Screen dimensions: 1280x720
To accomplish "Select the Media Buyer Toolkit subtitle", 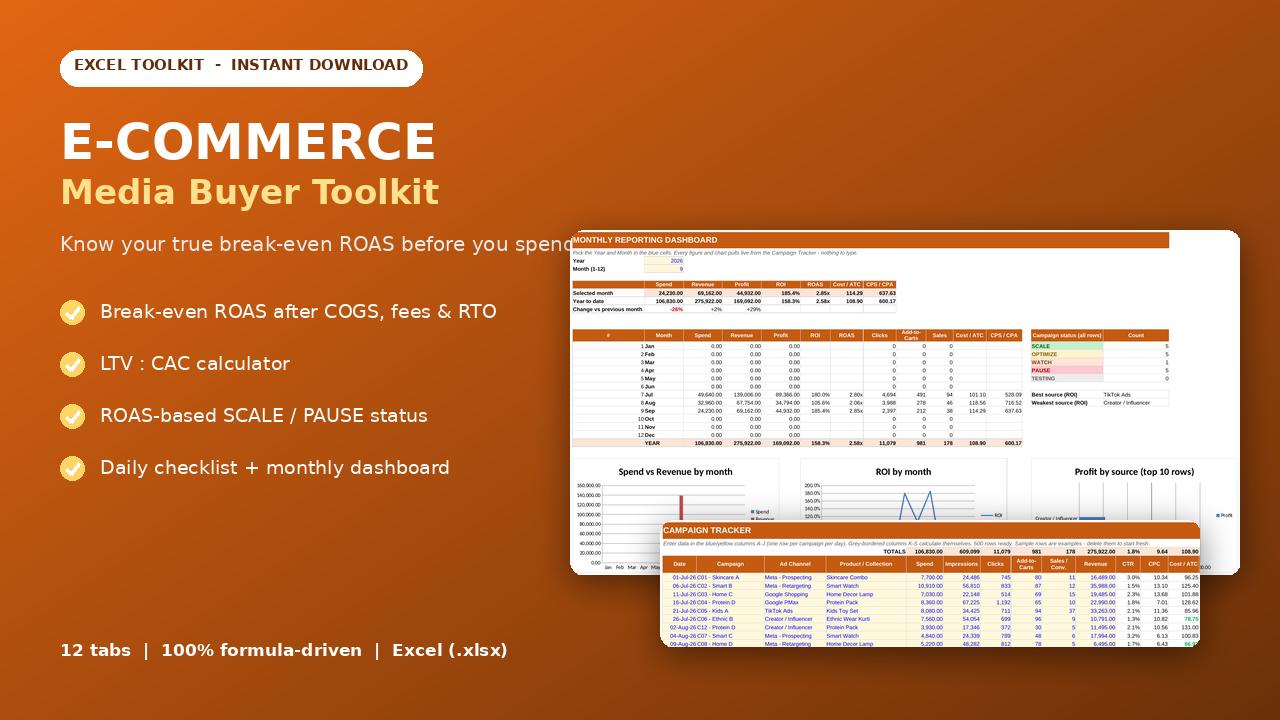I will pos(249,192).
